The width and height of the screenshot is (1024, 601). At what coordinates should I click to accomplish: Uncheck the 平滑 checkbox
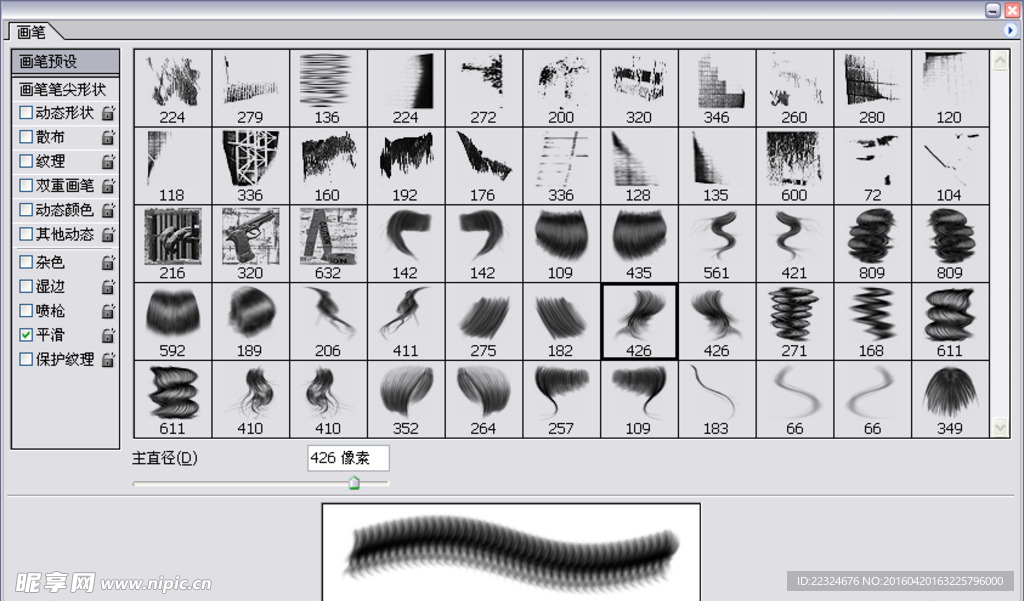click(27, 335)
